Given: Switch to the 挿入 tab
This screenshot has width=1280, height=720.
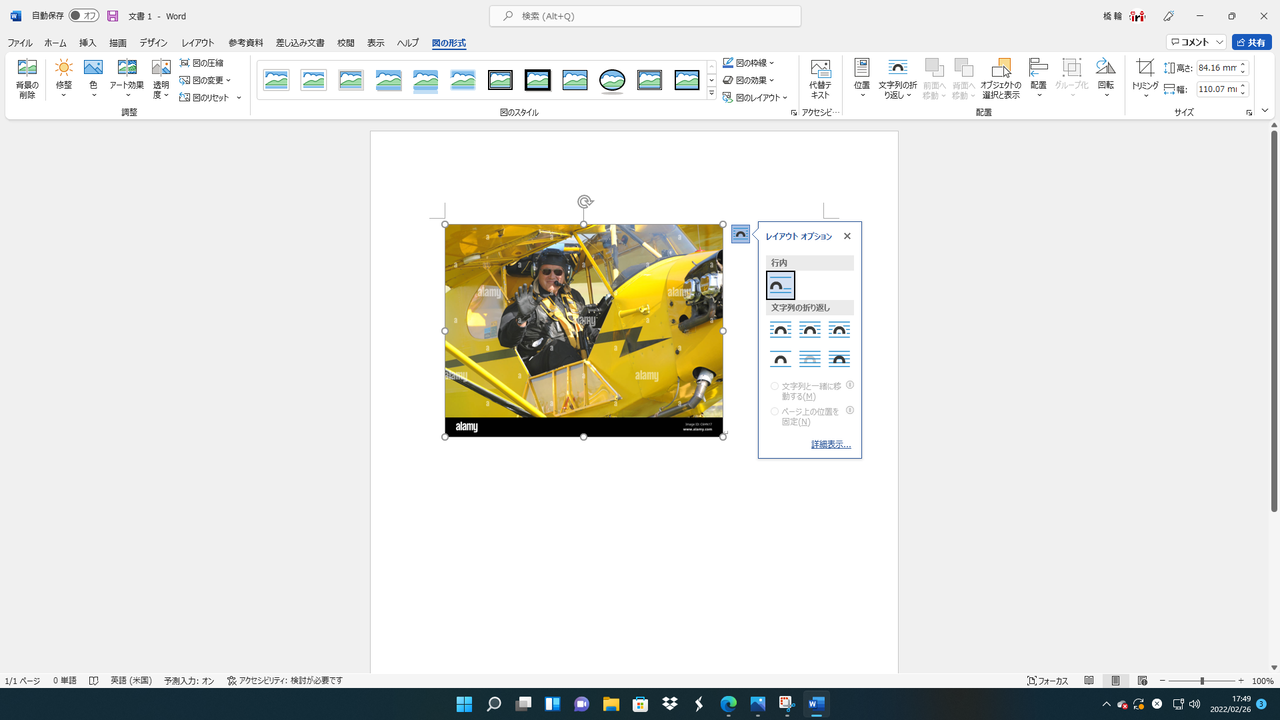Looking at the screenshot, I should point(88,43).
